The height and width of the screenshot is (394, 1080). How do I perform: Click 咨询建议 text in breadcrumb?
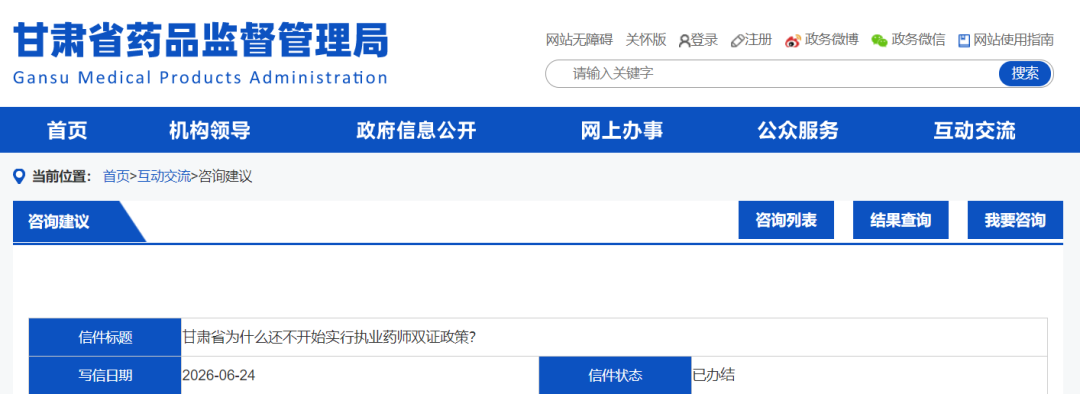225,176
